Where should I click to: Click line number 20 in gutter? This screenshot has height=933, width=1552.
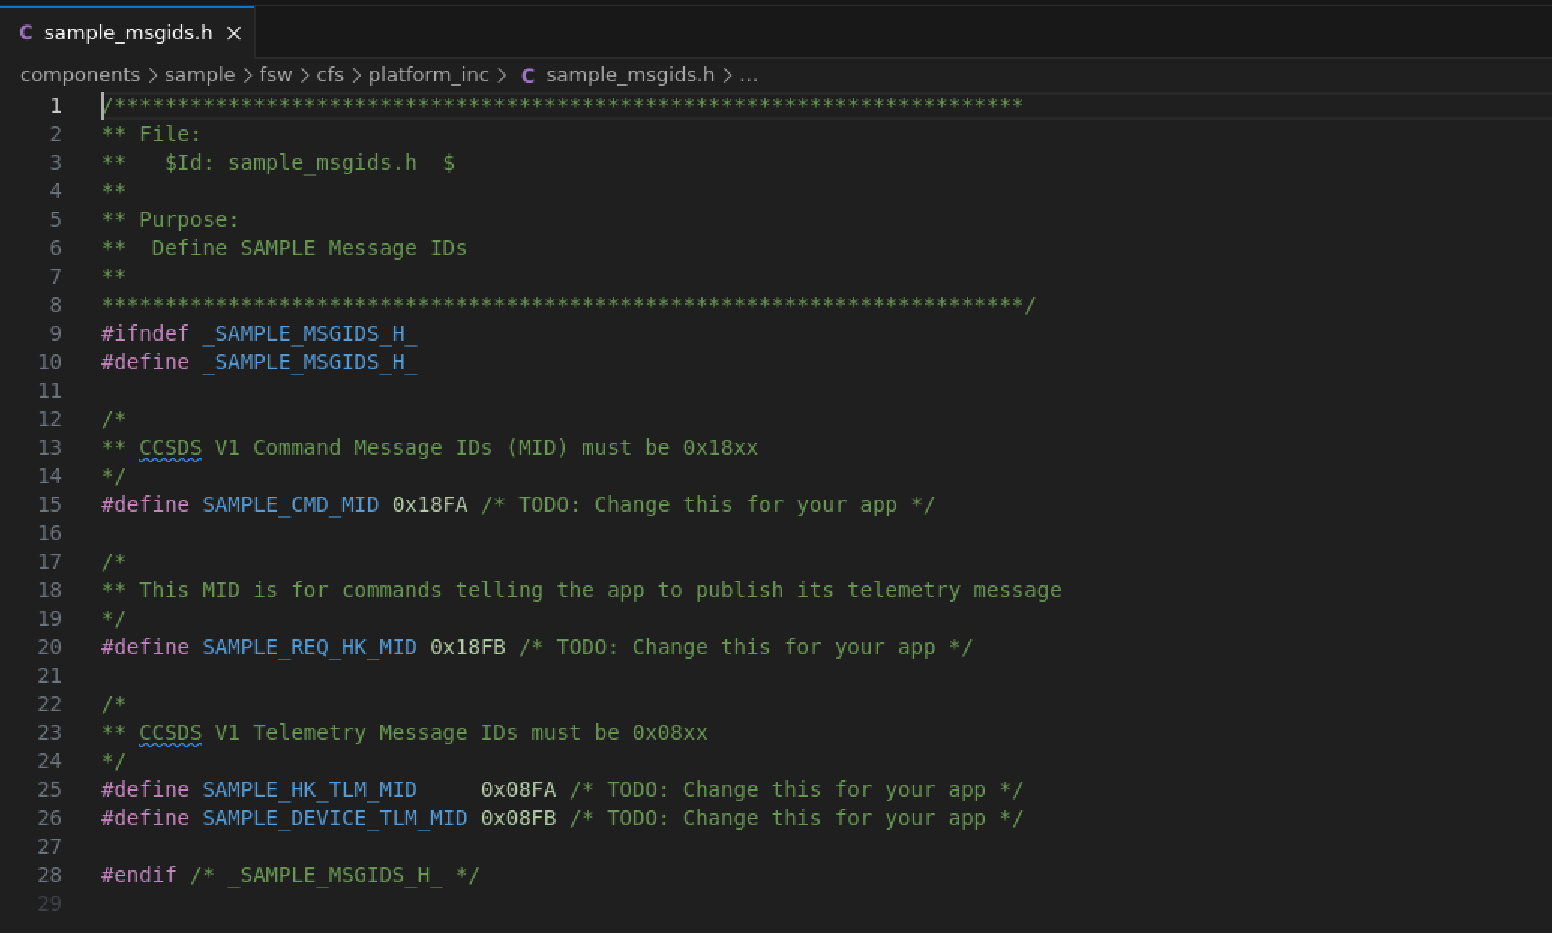click(50, 647)
